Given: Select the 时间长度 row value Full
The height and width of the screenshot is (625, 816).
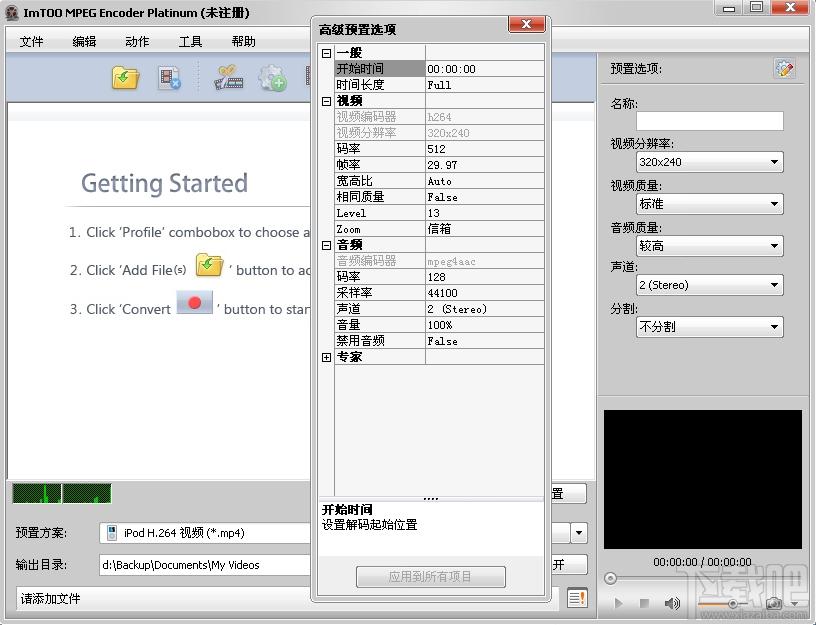Looking at the screenshot, I should 484,85.
